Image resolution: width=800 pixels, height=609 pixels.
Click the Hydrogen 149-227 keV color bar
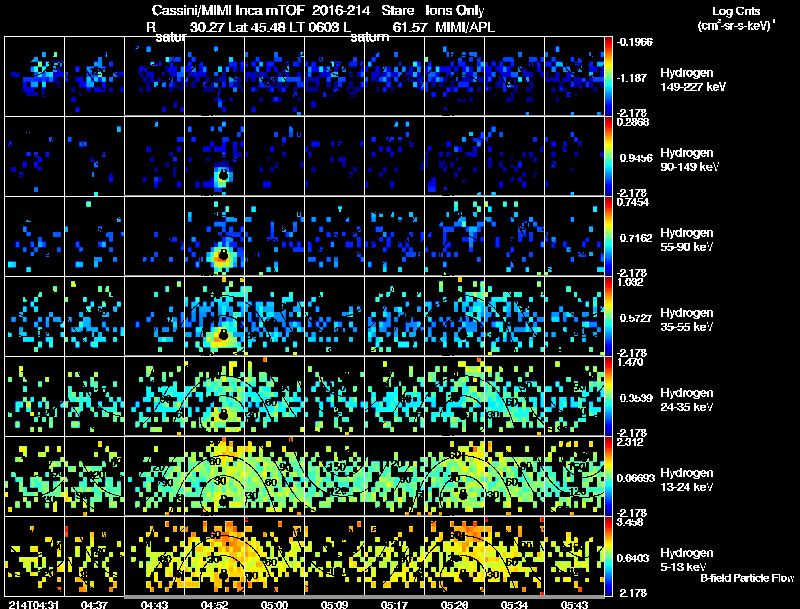click(608, 77)
